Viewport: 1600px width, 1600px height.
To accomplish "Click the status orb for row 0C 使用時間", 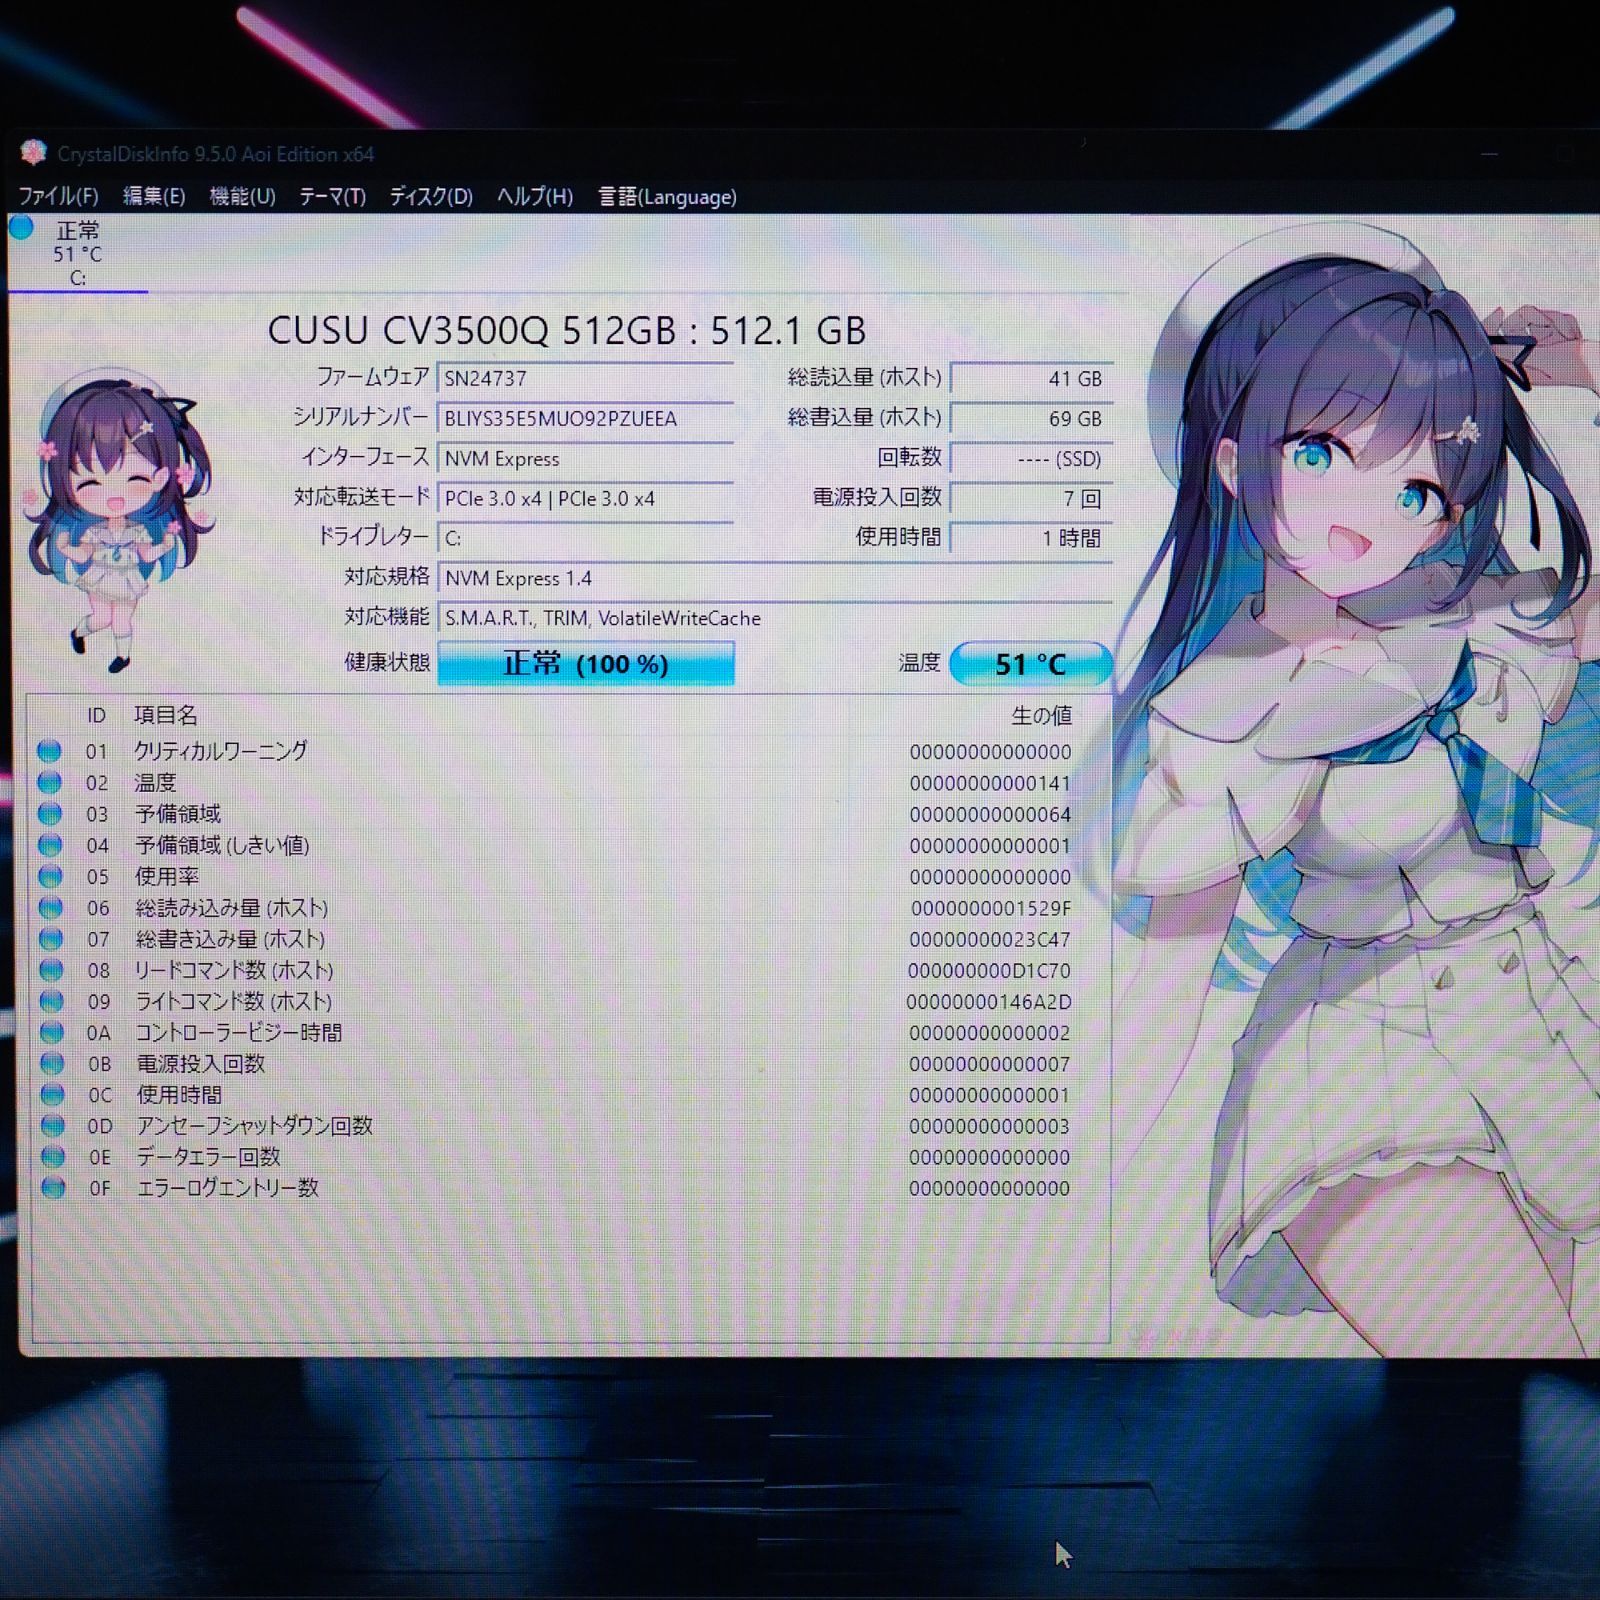I will click(51, 1094).
